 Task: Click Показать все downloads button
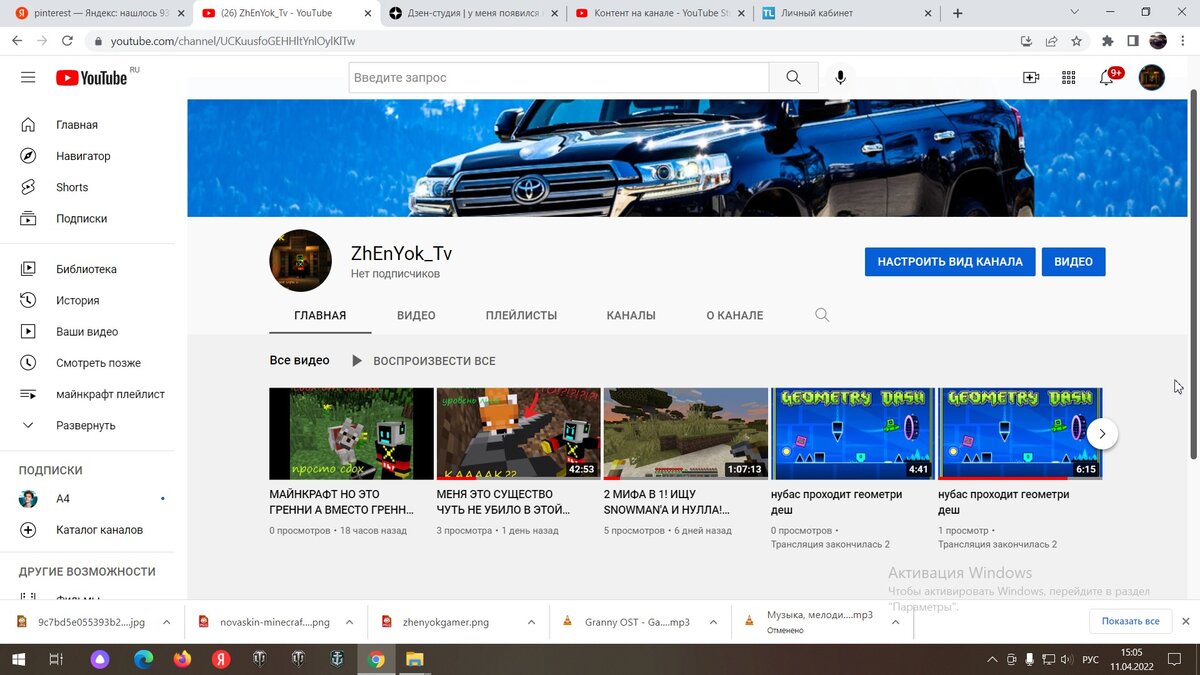(1131, 621)
